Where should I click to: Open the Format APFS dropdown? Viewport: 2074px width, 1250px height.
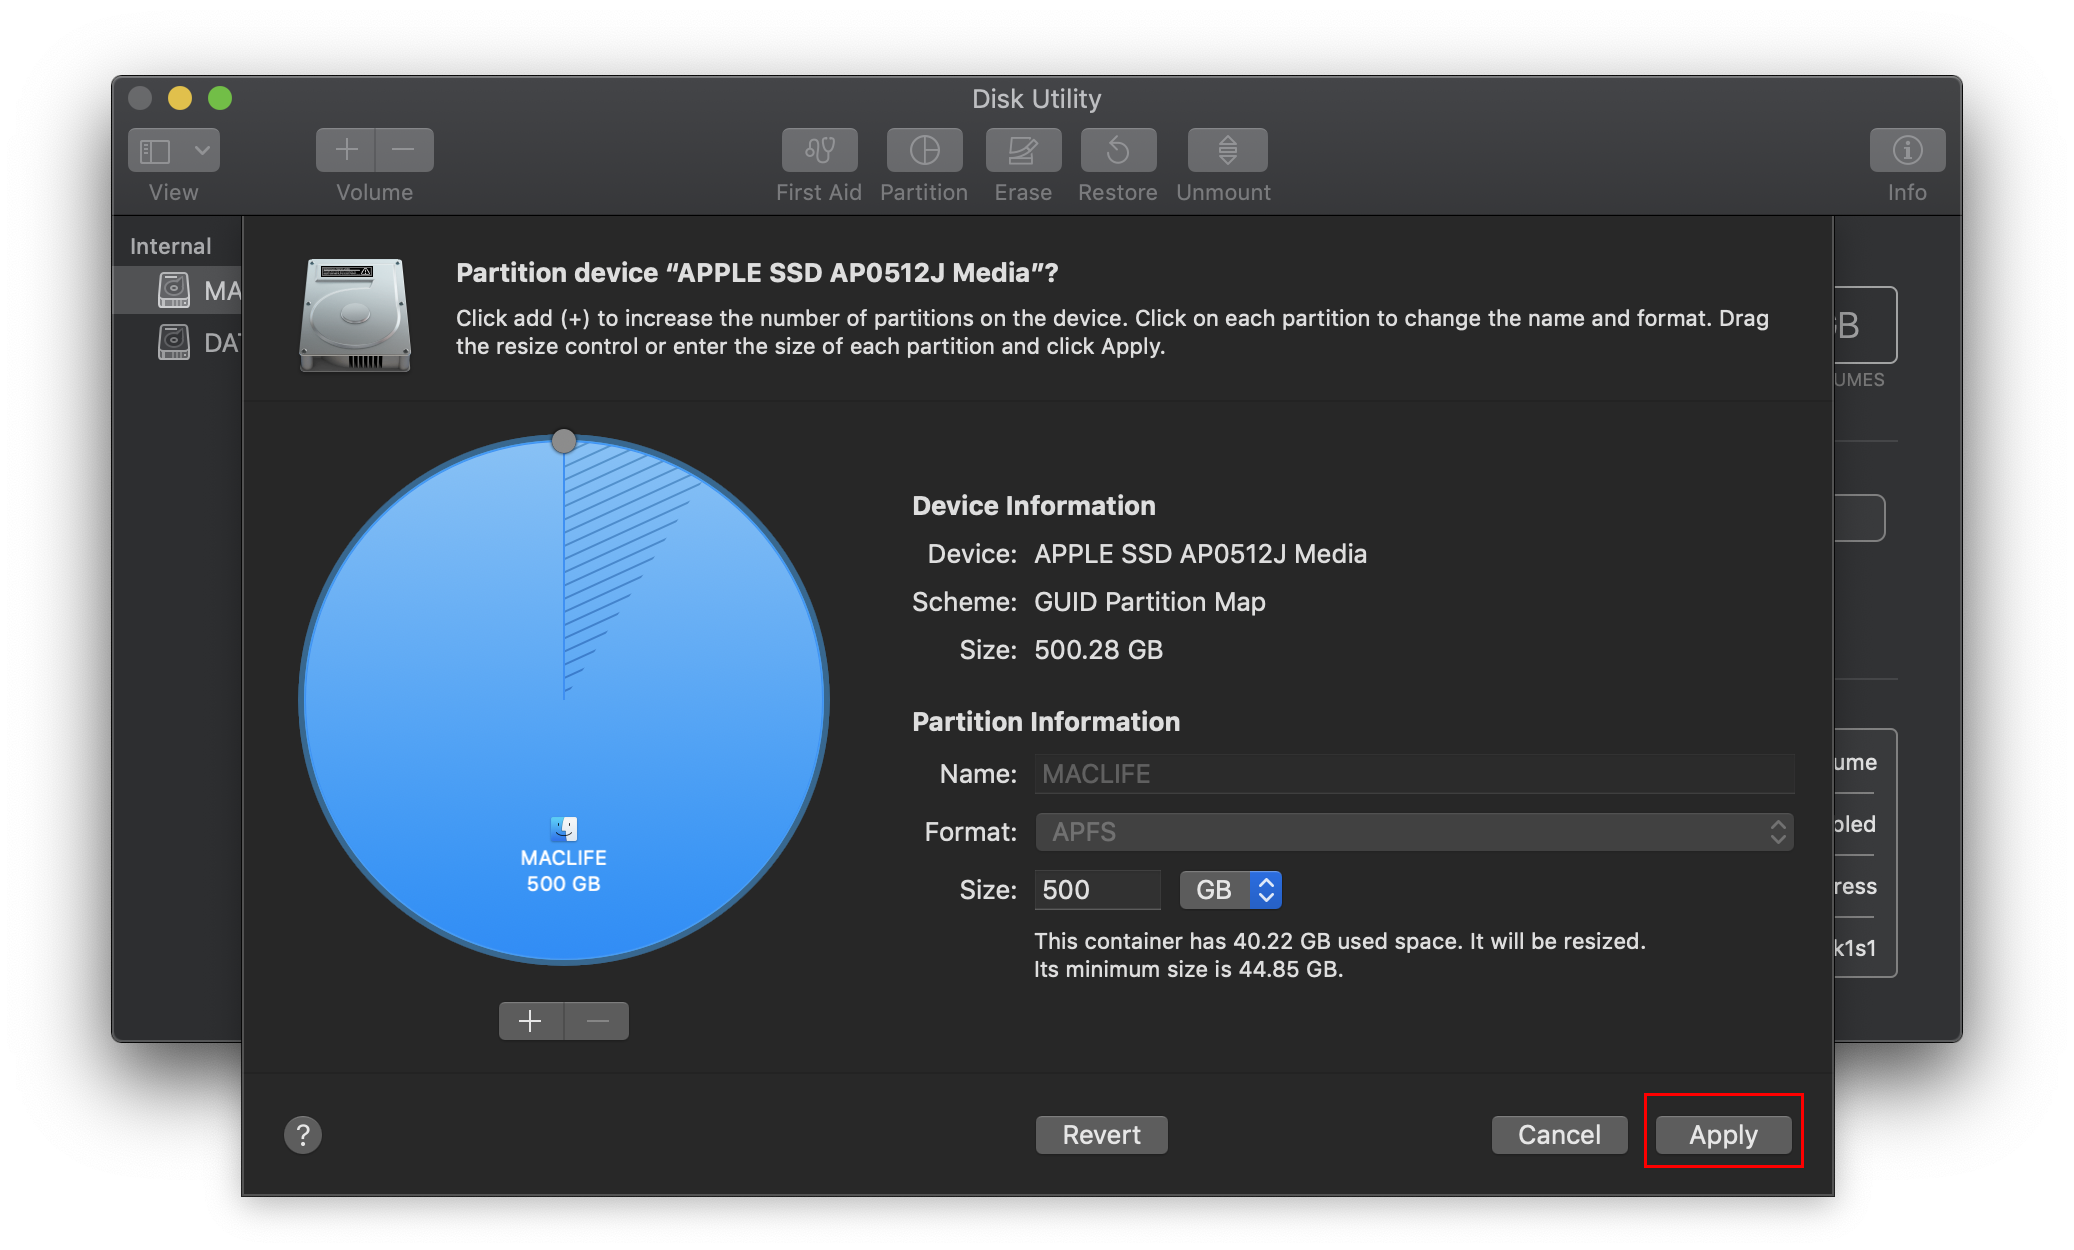click(1414, 832)
